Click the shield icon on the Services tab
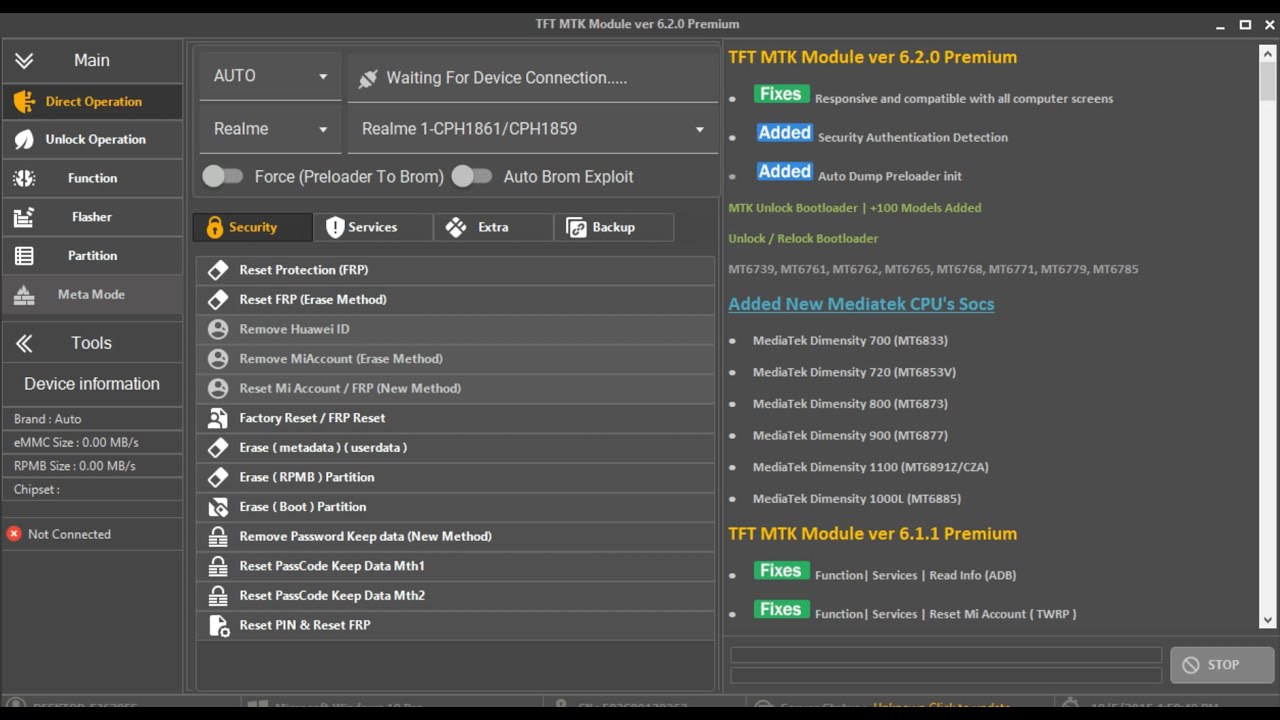This screenshot has width=1280, height=720. pos(335,228)
